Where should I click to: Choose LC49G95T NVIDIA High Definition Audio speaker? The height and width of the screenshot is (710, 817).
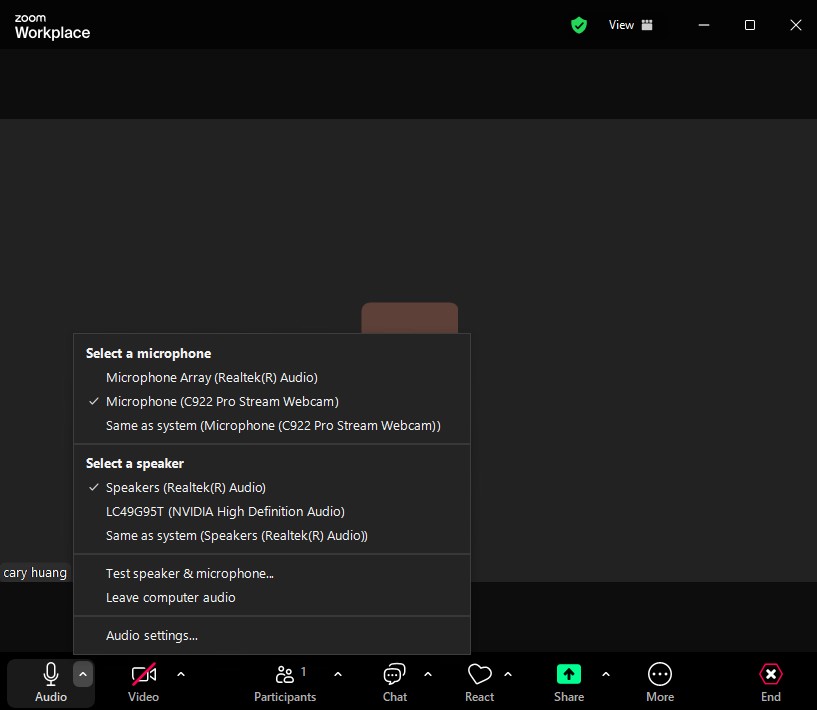coord(225,512)
